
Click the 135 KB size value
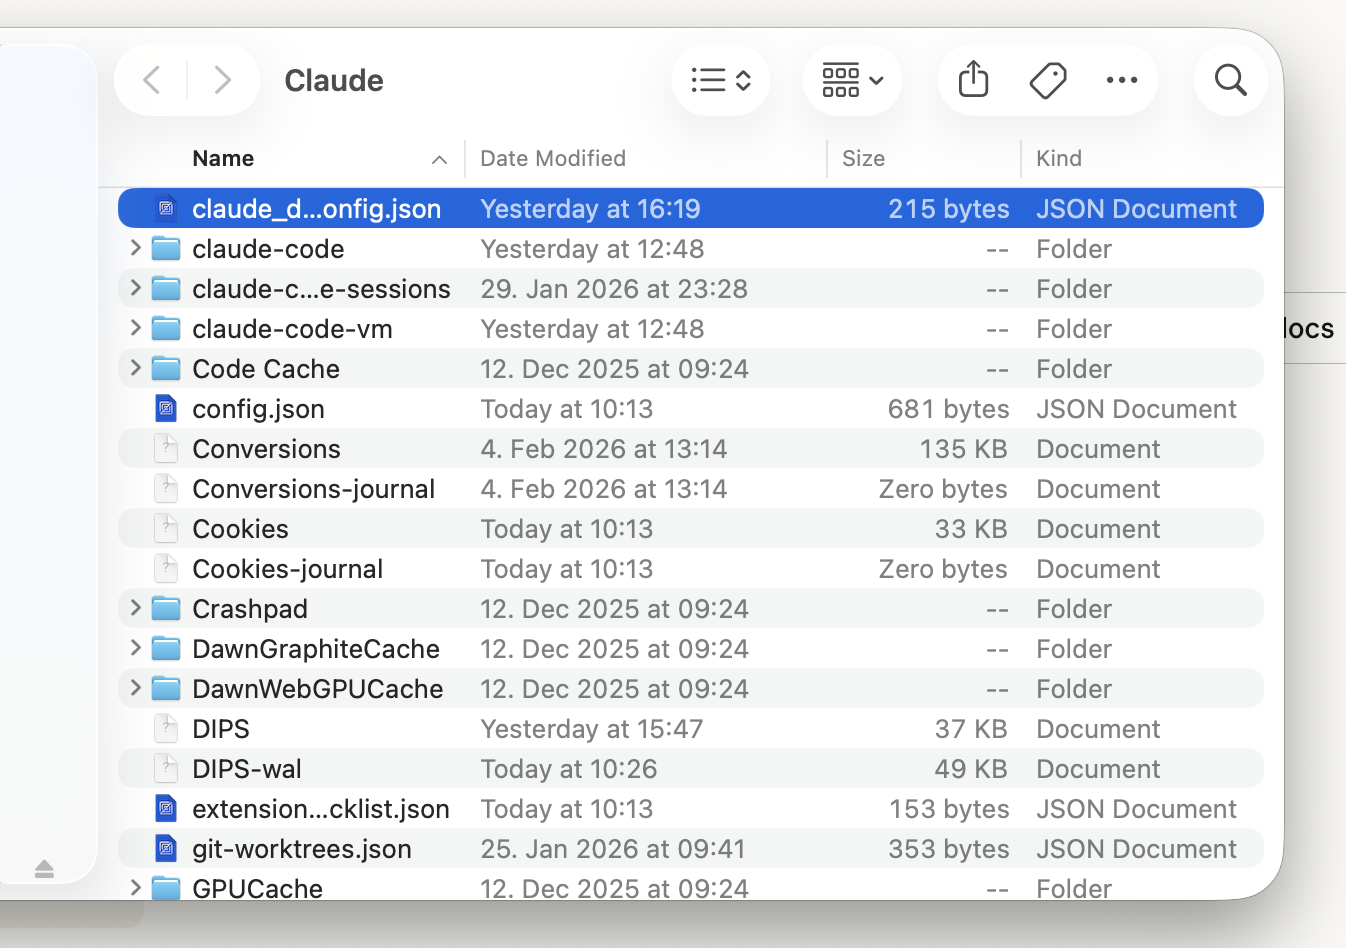(x=963, y=448)
